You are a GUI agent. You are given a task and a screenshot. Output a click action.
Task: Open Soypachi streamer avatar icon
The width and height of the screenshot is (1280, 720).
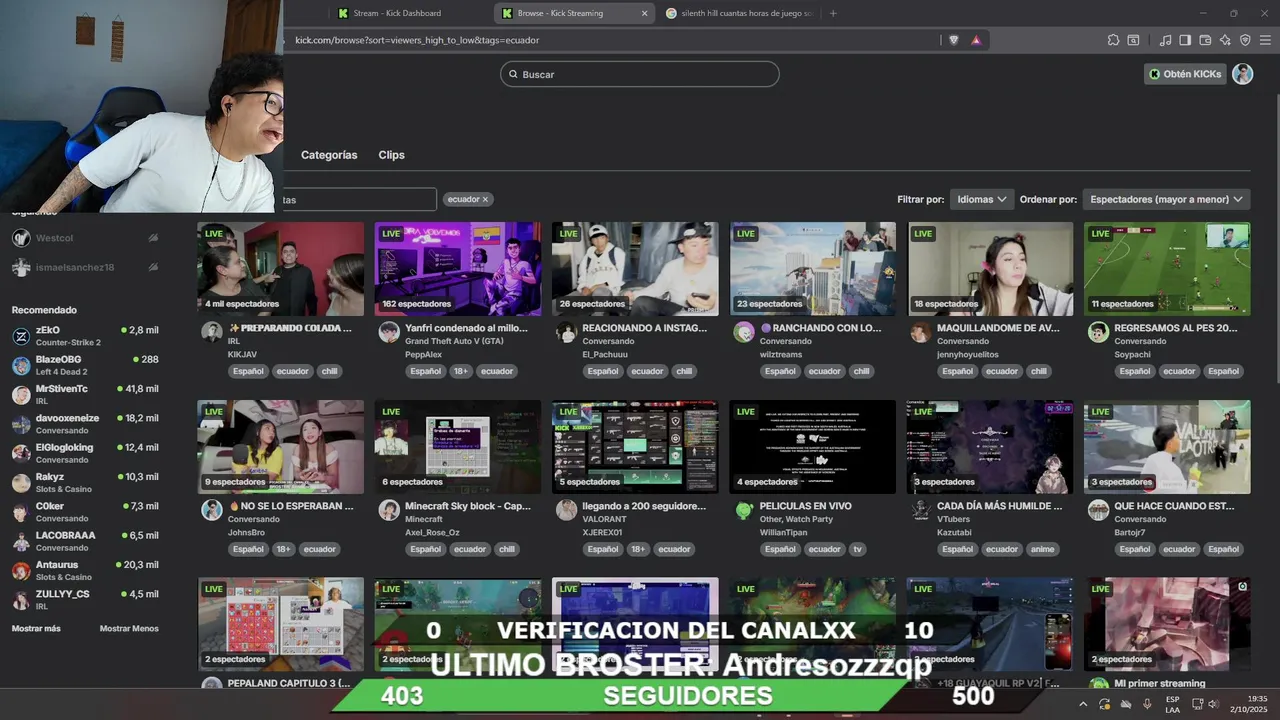point(1098,333)
